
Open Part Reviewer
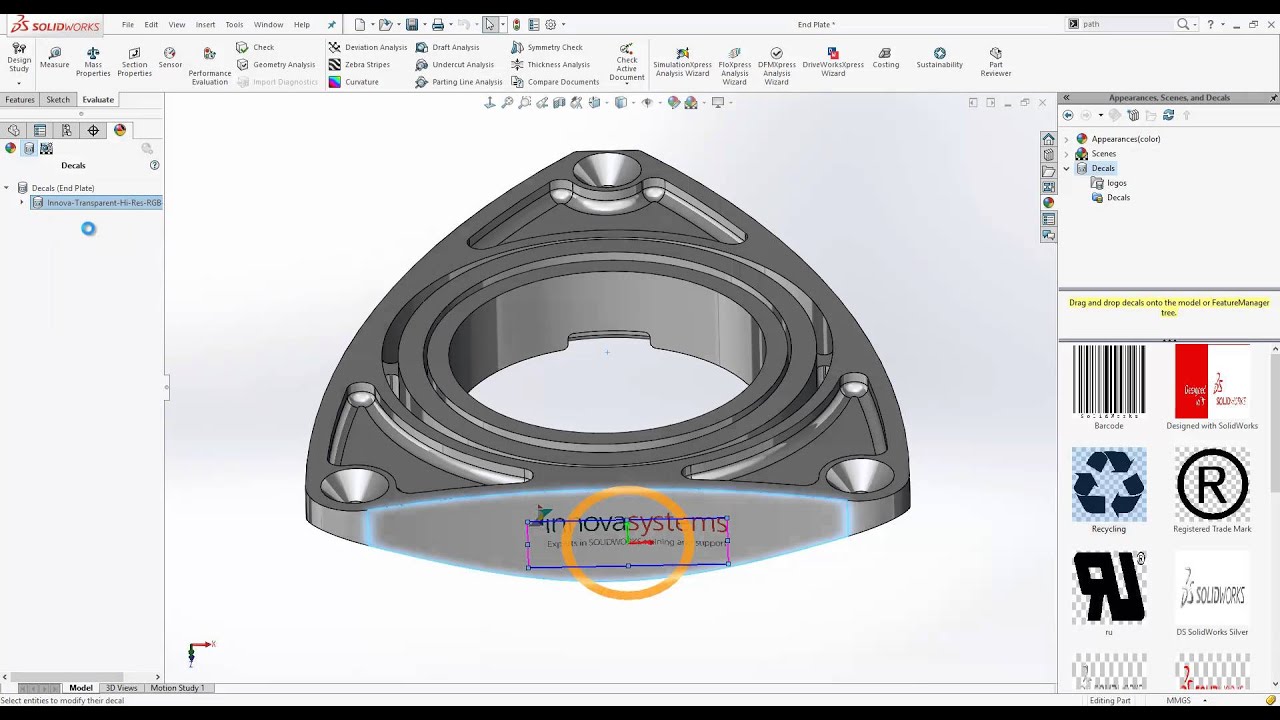995,62
